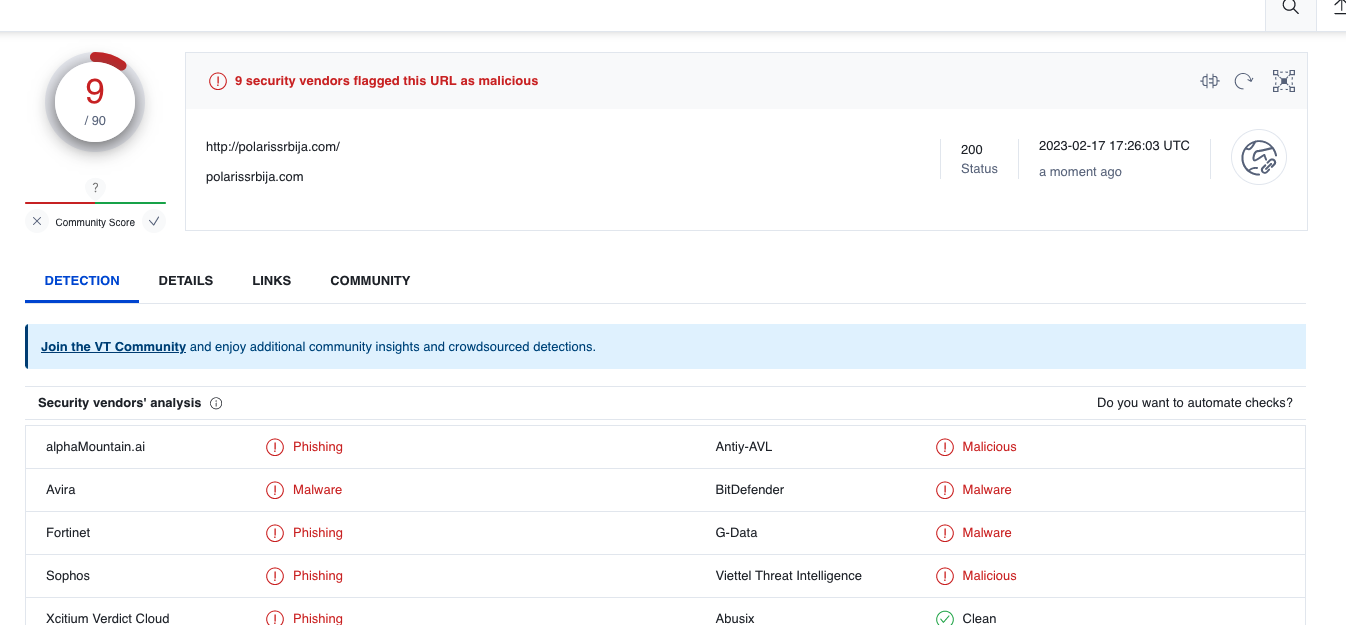Viewport: 1346px width, 625px height.
Task: Go to the COMMUNITY tab
Action: coord(370,281)
